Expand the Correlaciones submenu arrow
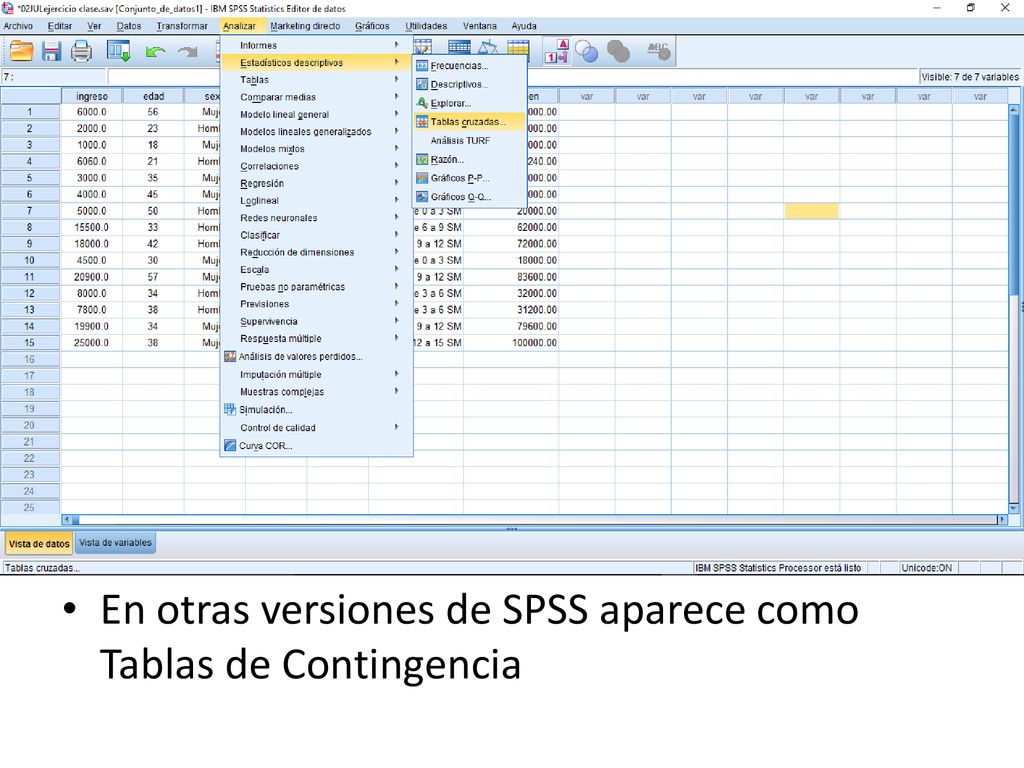Image resolution: width=1024 pixels, height=768 pixels. click(x=396, y=166)
